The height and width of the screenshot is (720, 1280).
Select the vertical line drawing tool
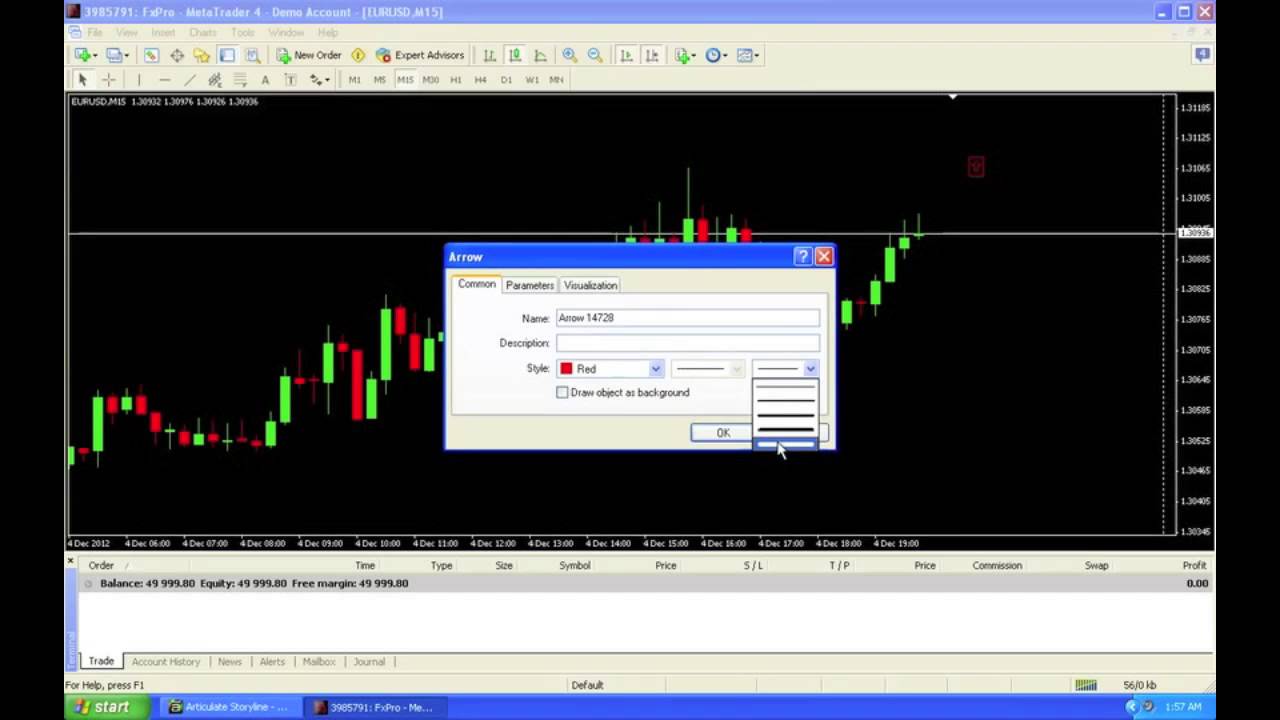[x=139, y=80]
